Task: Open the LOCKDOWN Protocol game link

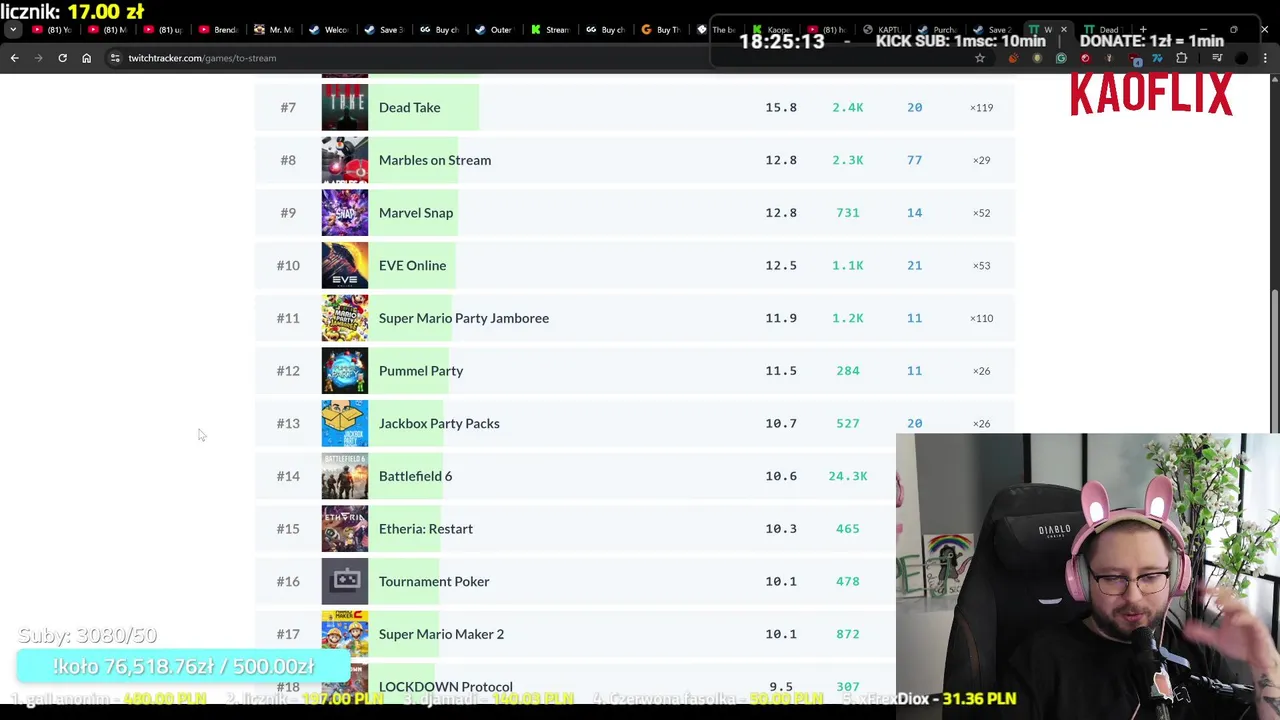Action: [446, 686]
